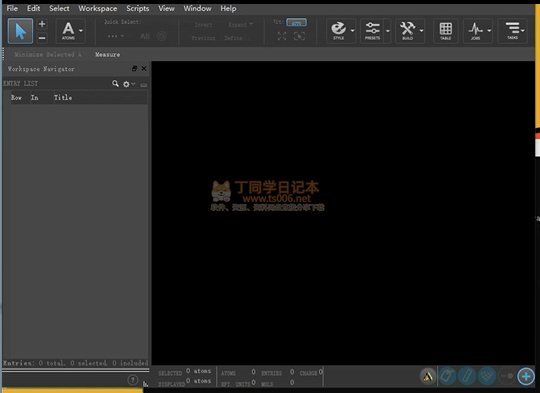
Task: Show the Jobs monitor pulse icon
Action: point(475,31)
